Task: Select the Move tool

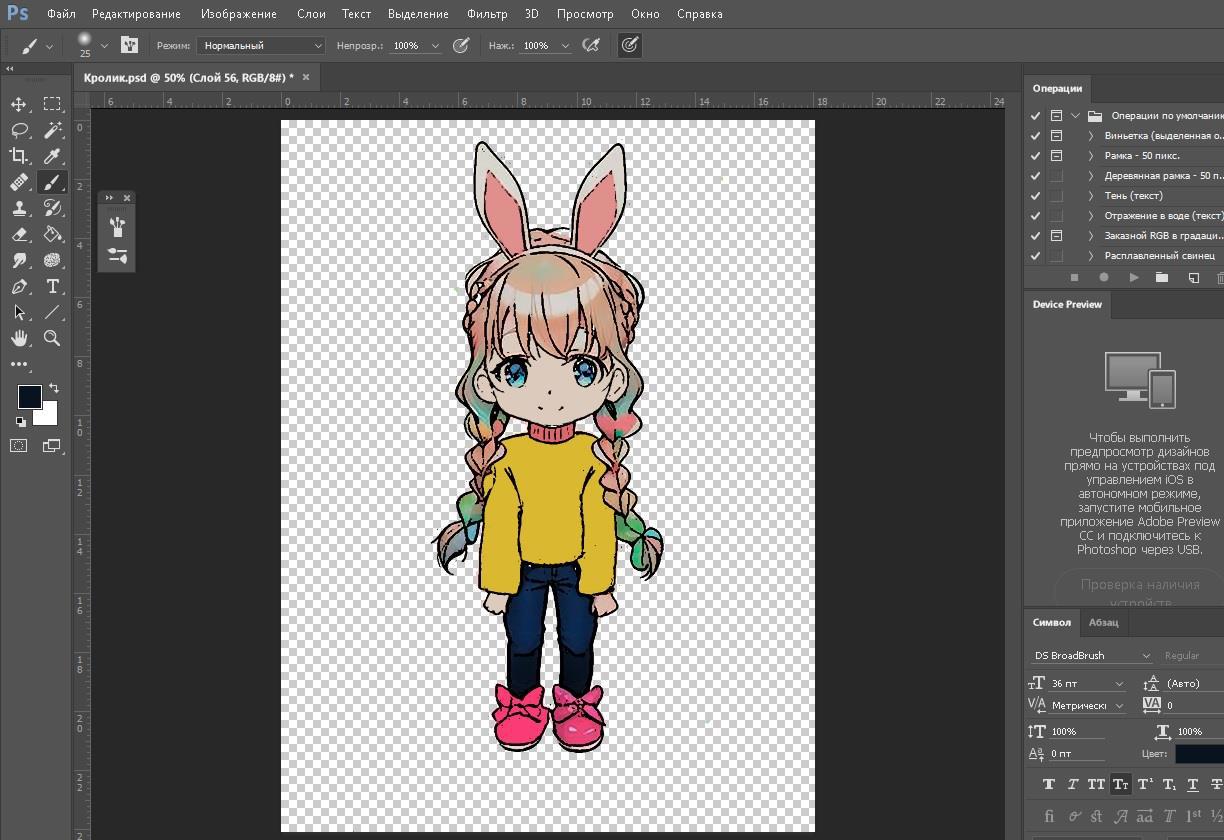Action: click(x=19, y=104)
